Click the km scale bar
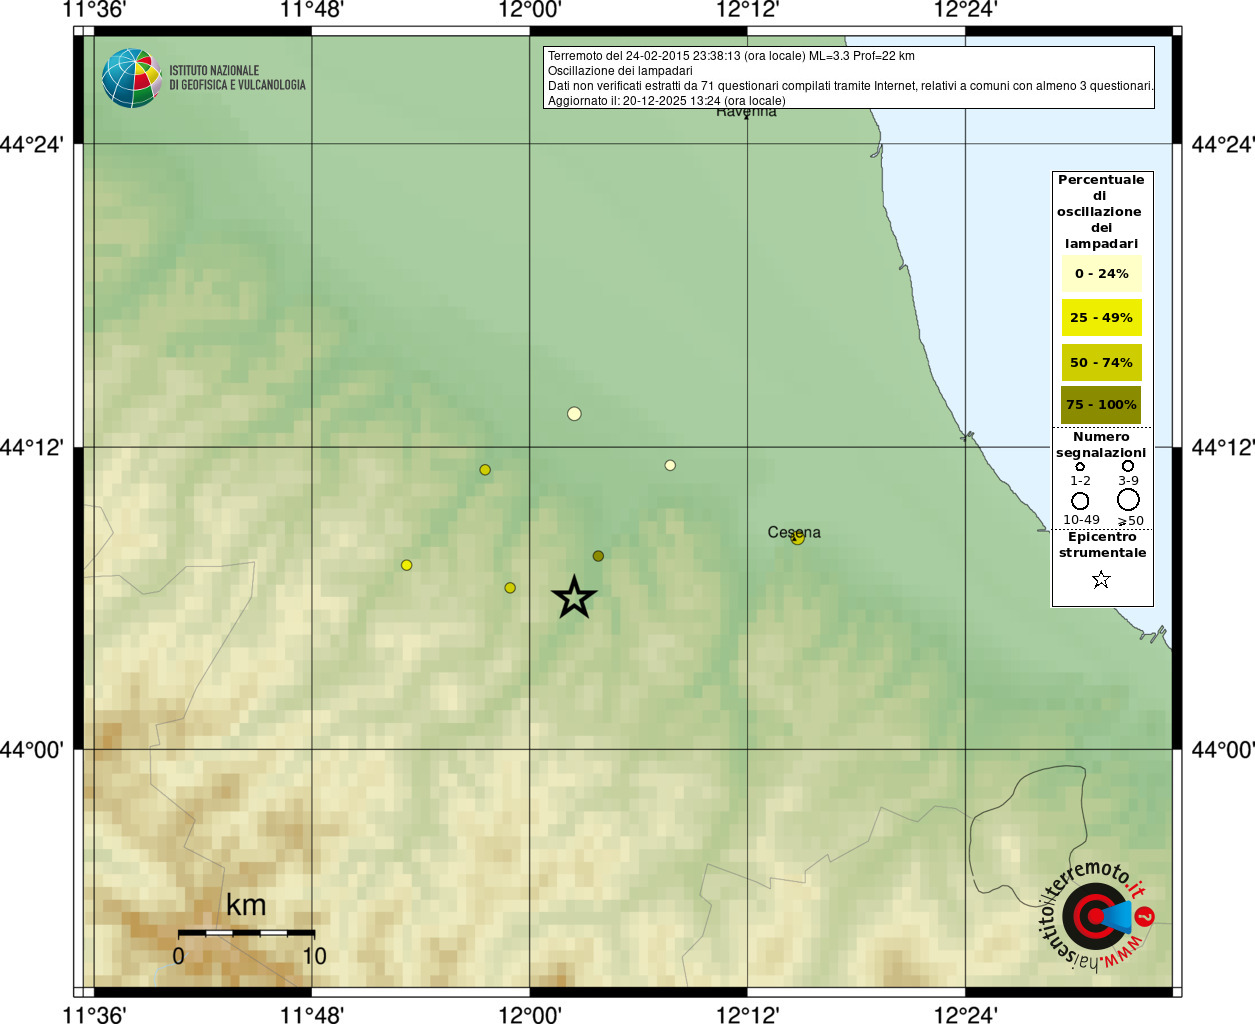This screenshot has width=1255, height=1024. [x=246, y=932]
